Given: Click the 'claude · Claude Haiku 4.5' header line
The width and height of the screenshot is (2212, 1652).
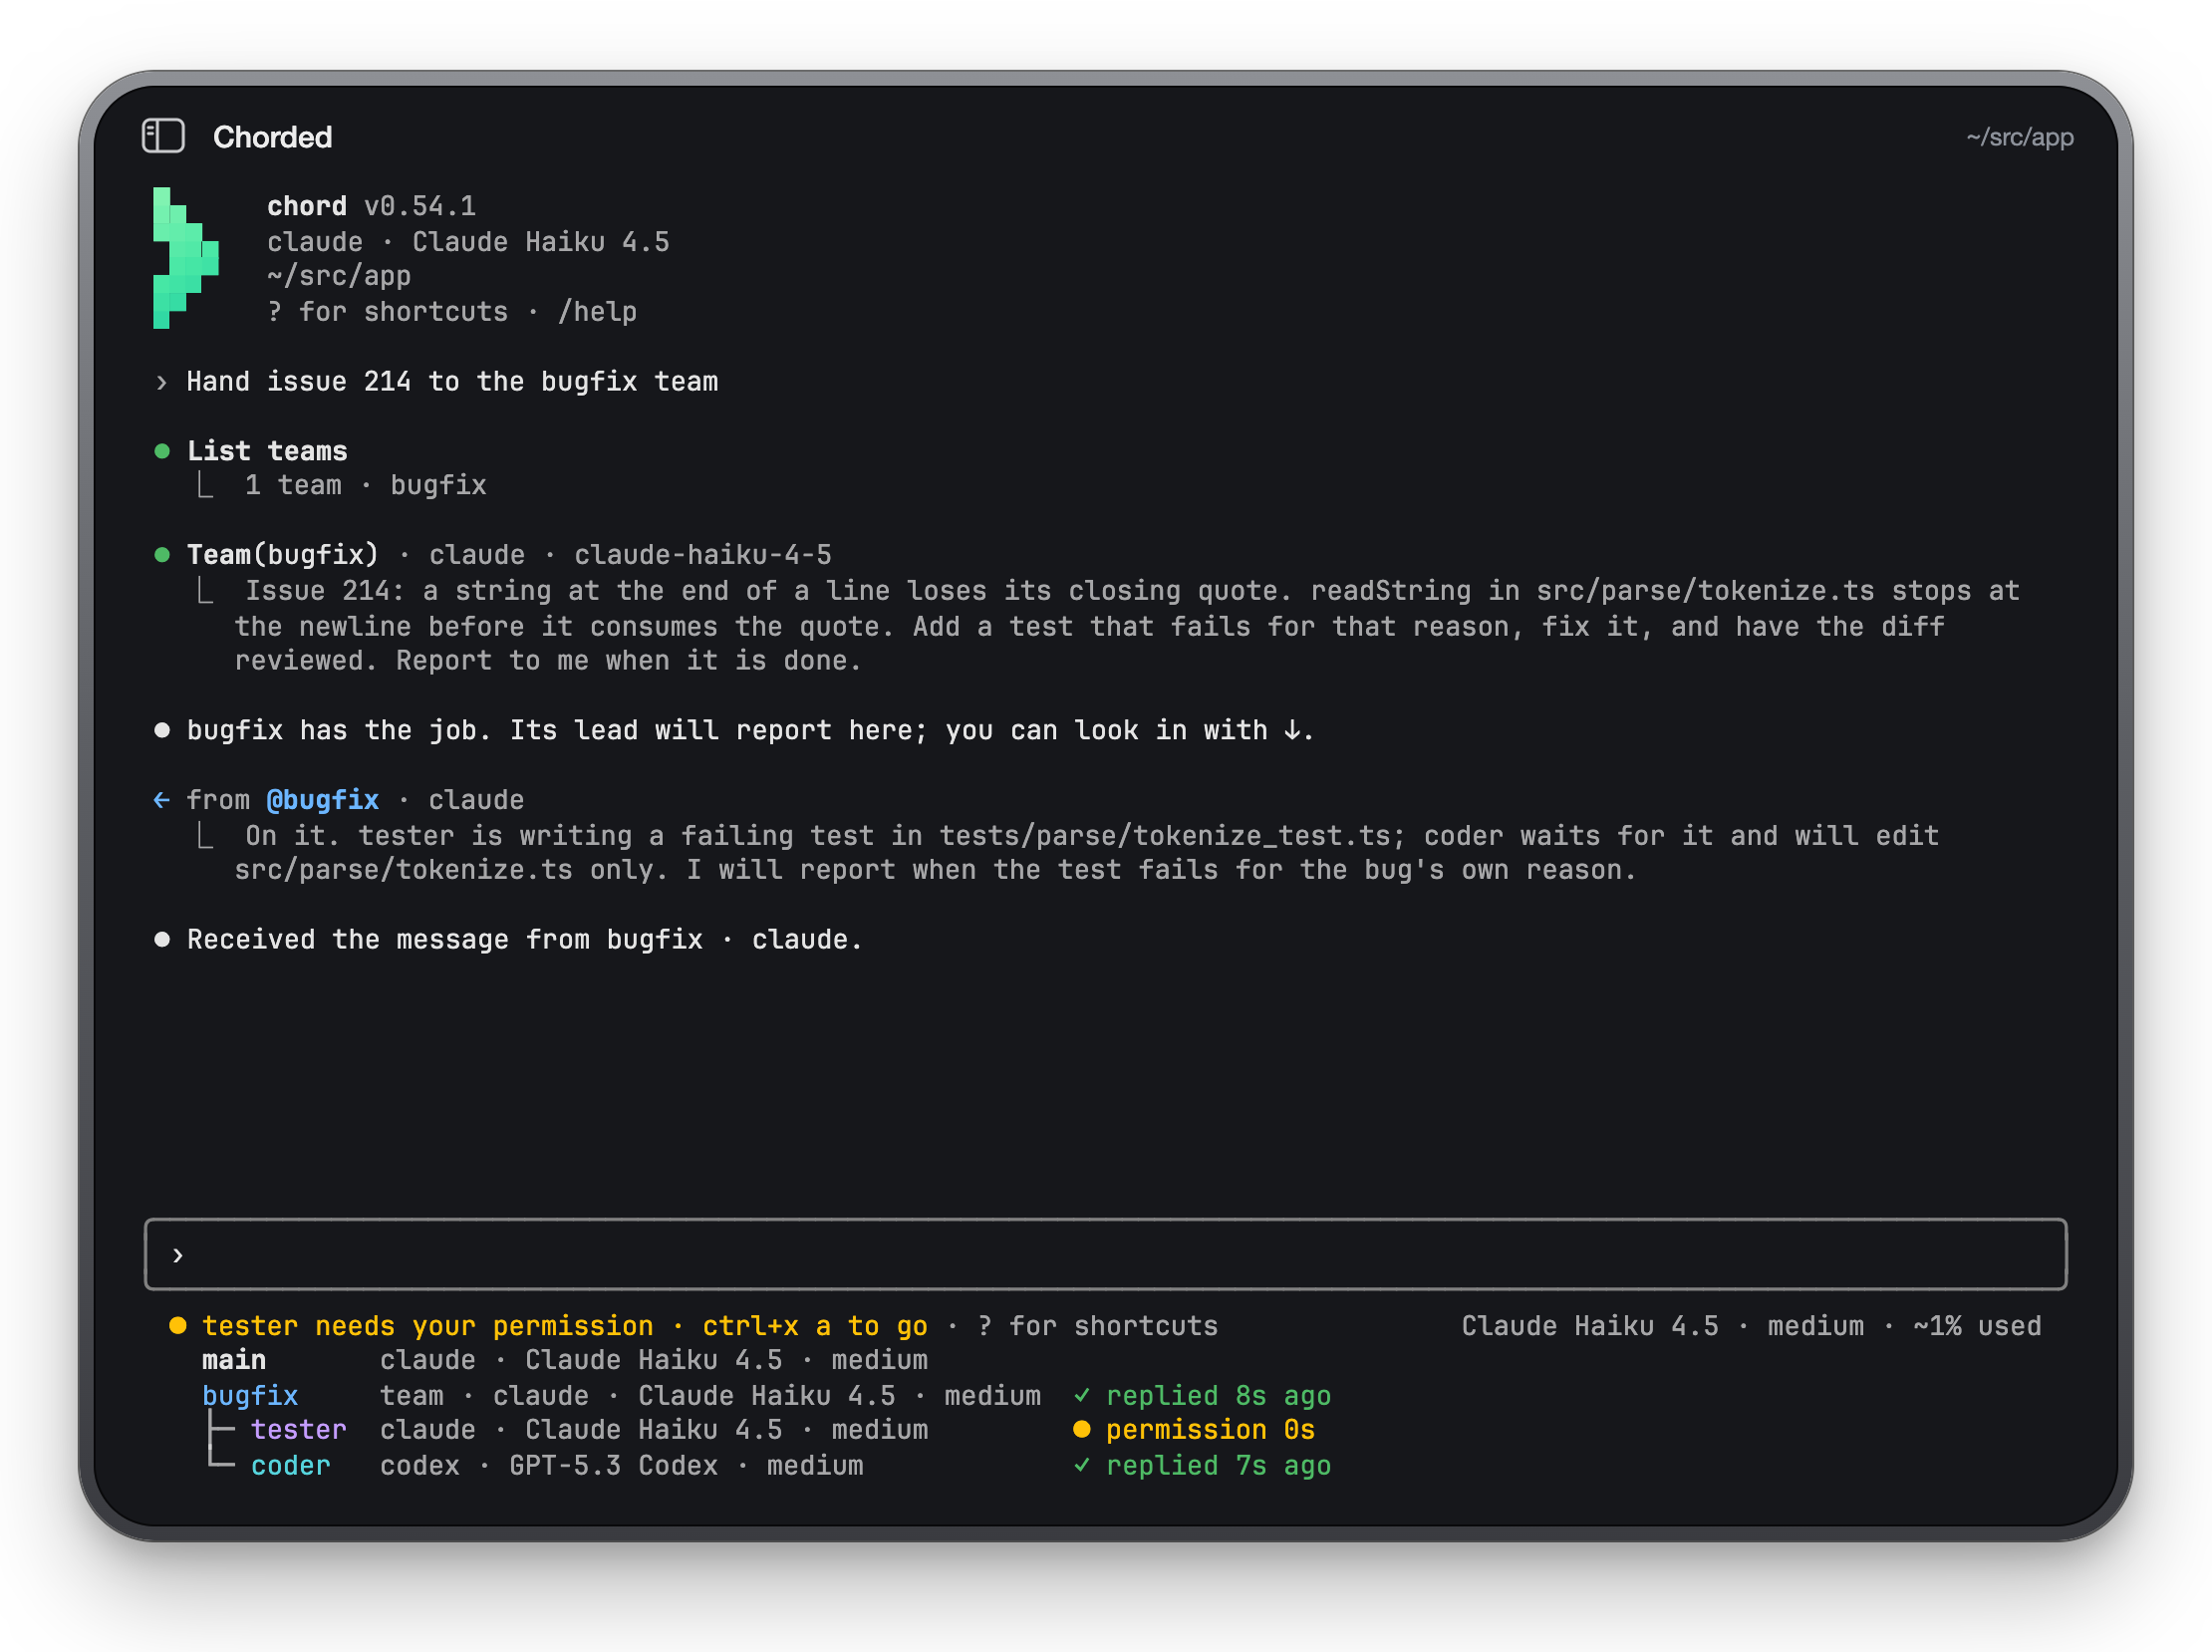Looking at the screenshot, I should 468,242.
